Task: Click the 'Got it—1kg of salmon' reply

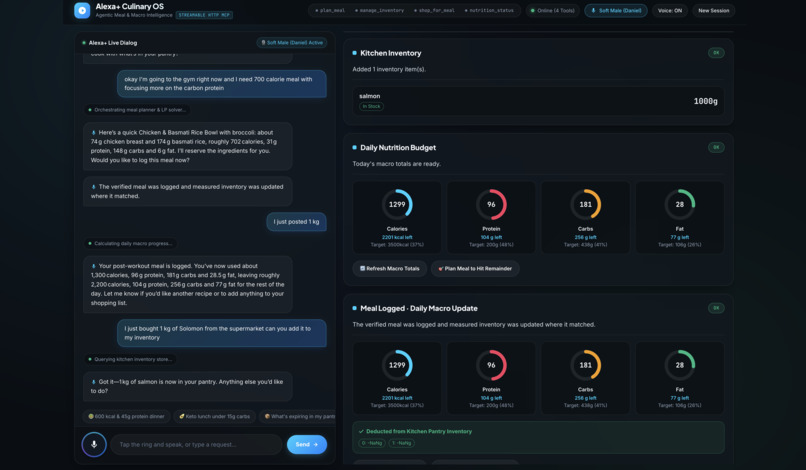Action: [x=188, y=386]
